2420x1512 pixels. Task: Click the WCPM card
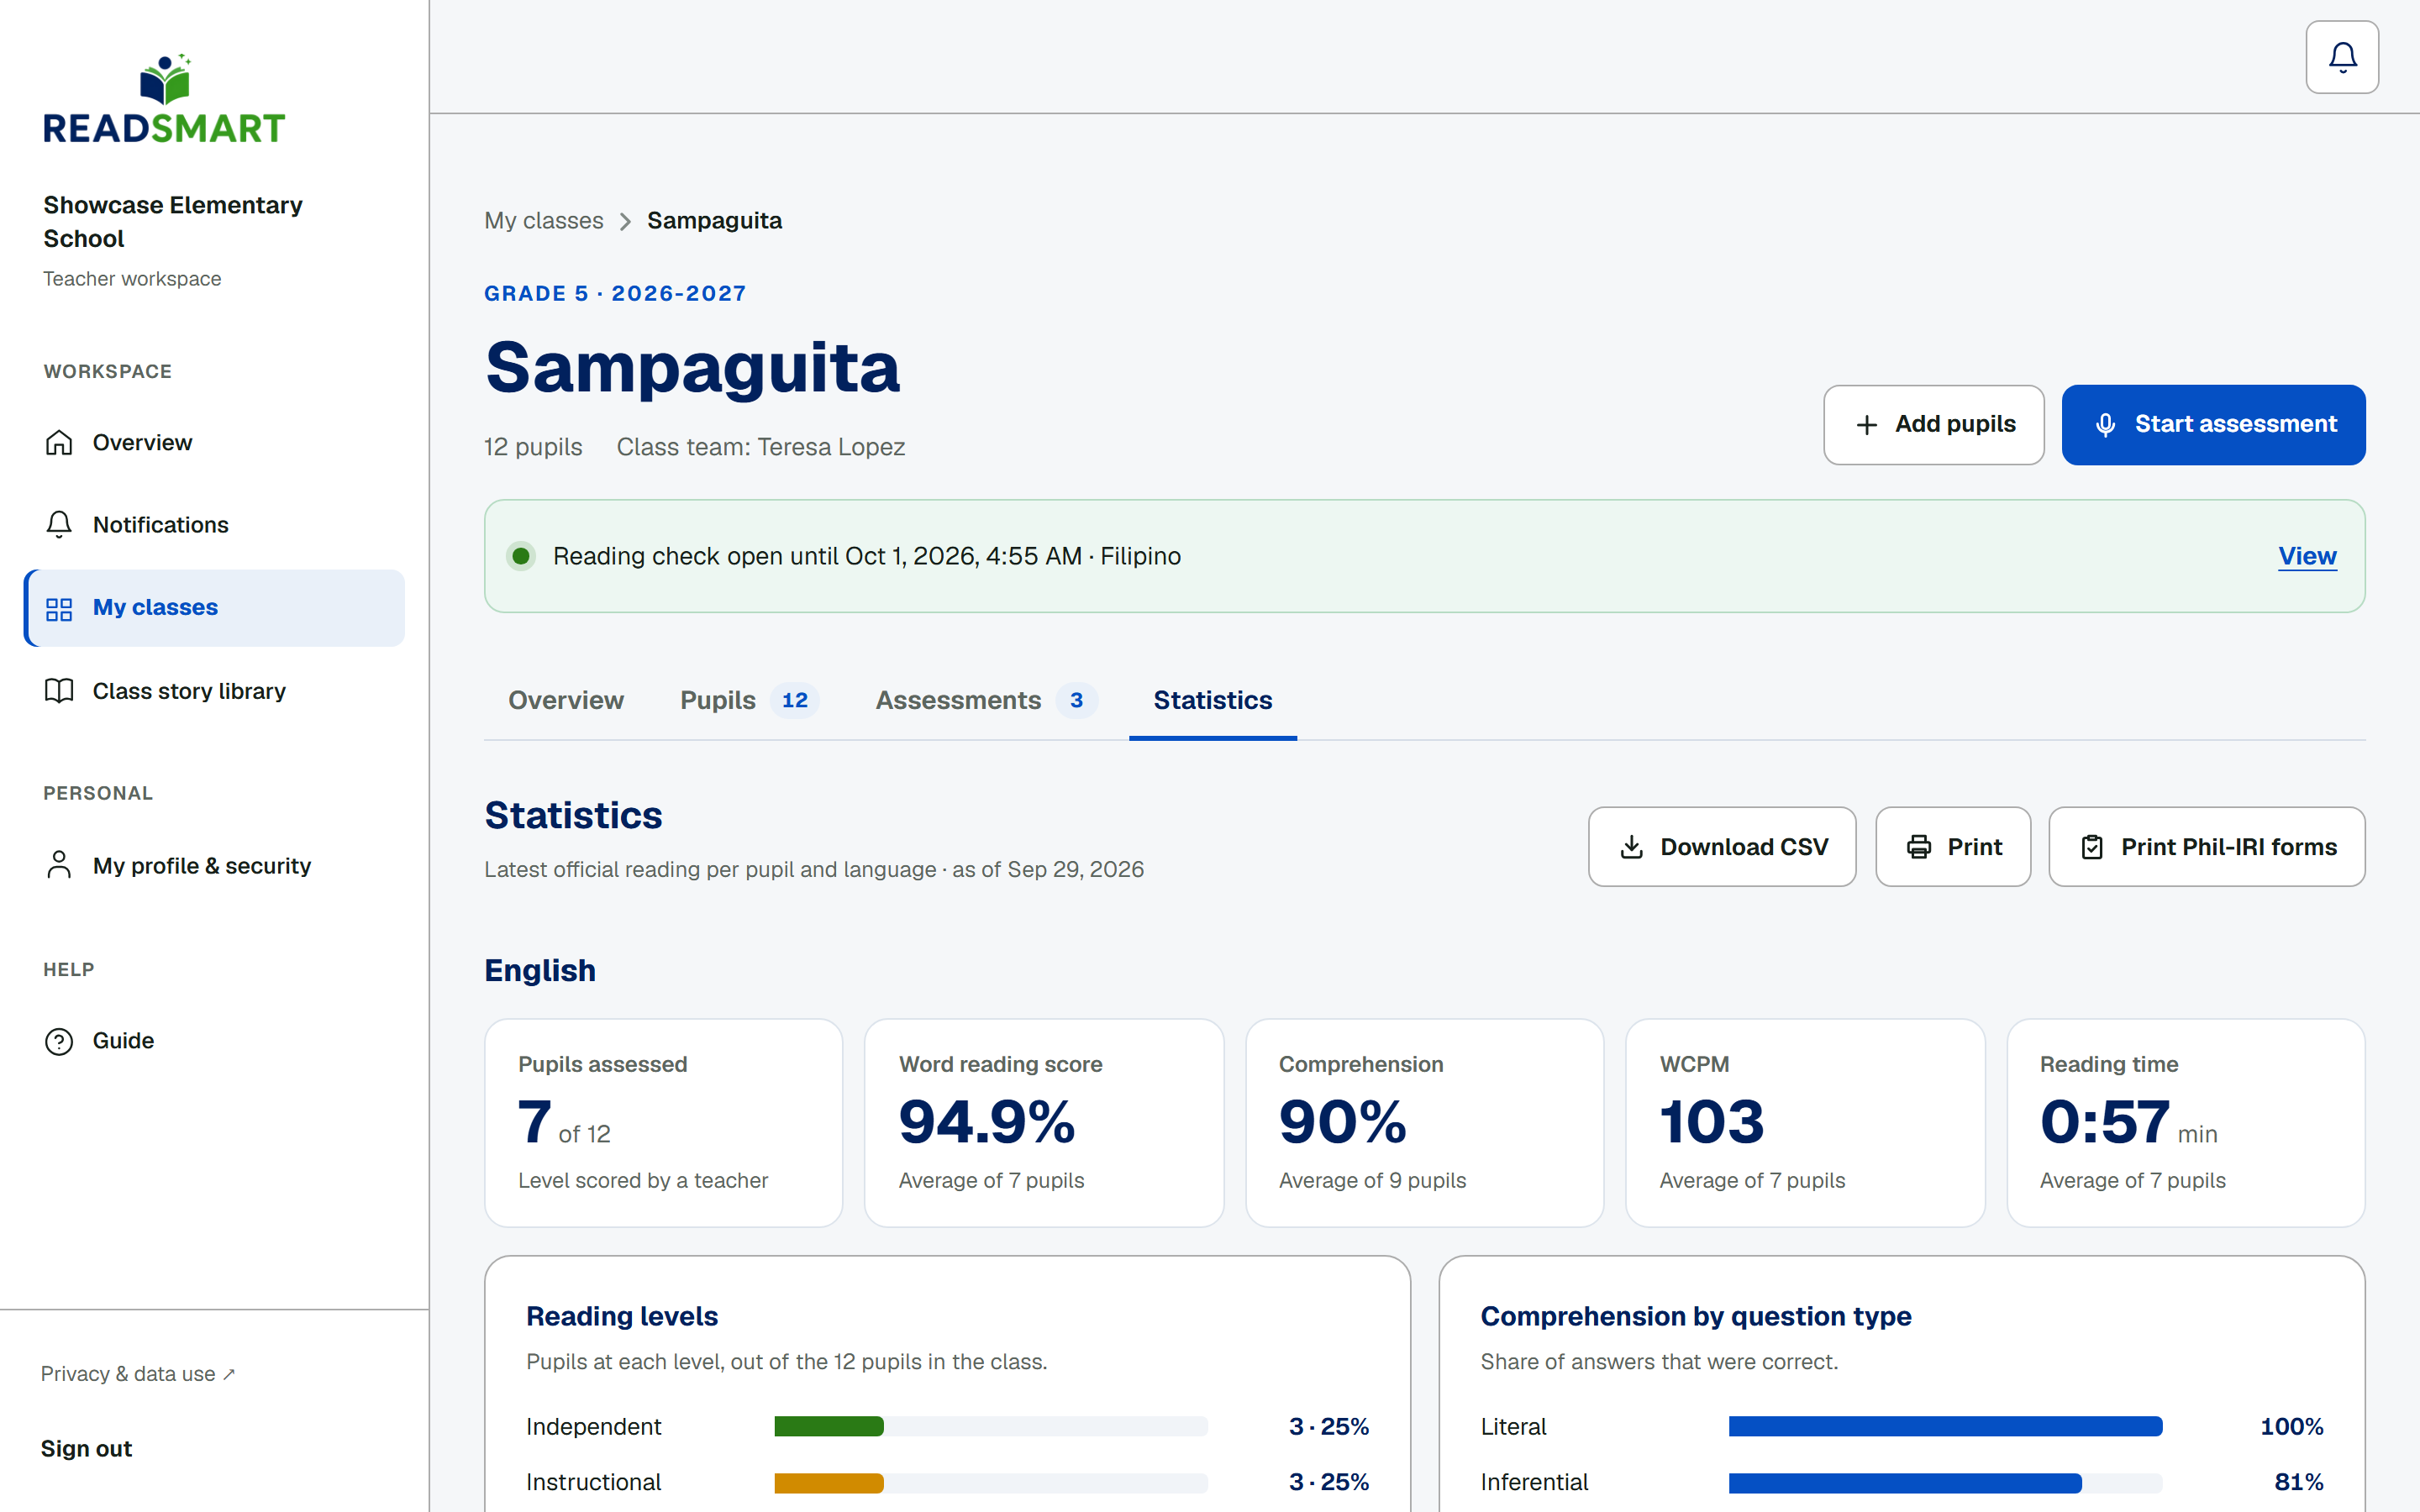1805,1122
